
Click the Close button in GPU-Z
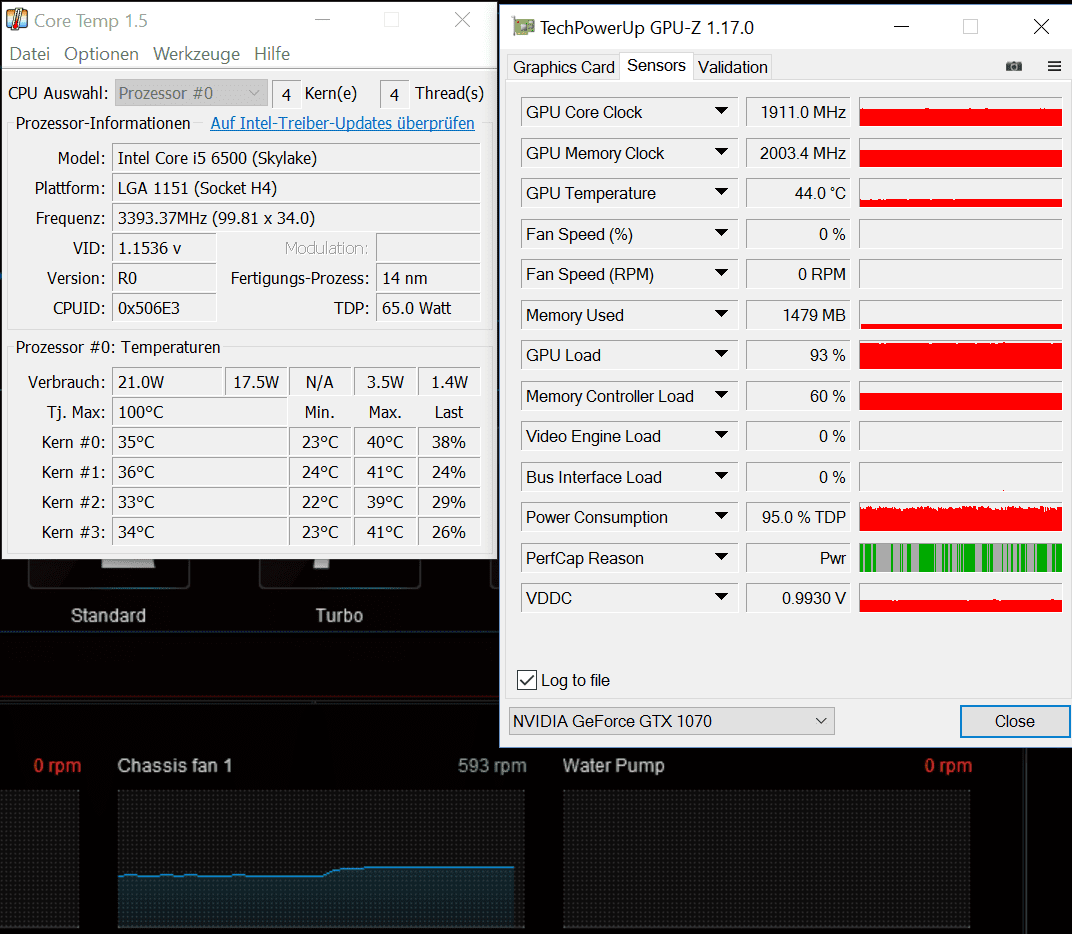click(x=1015, y=721)
